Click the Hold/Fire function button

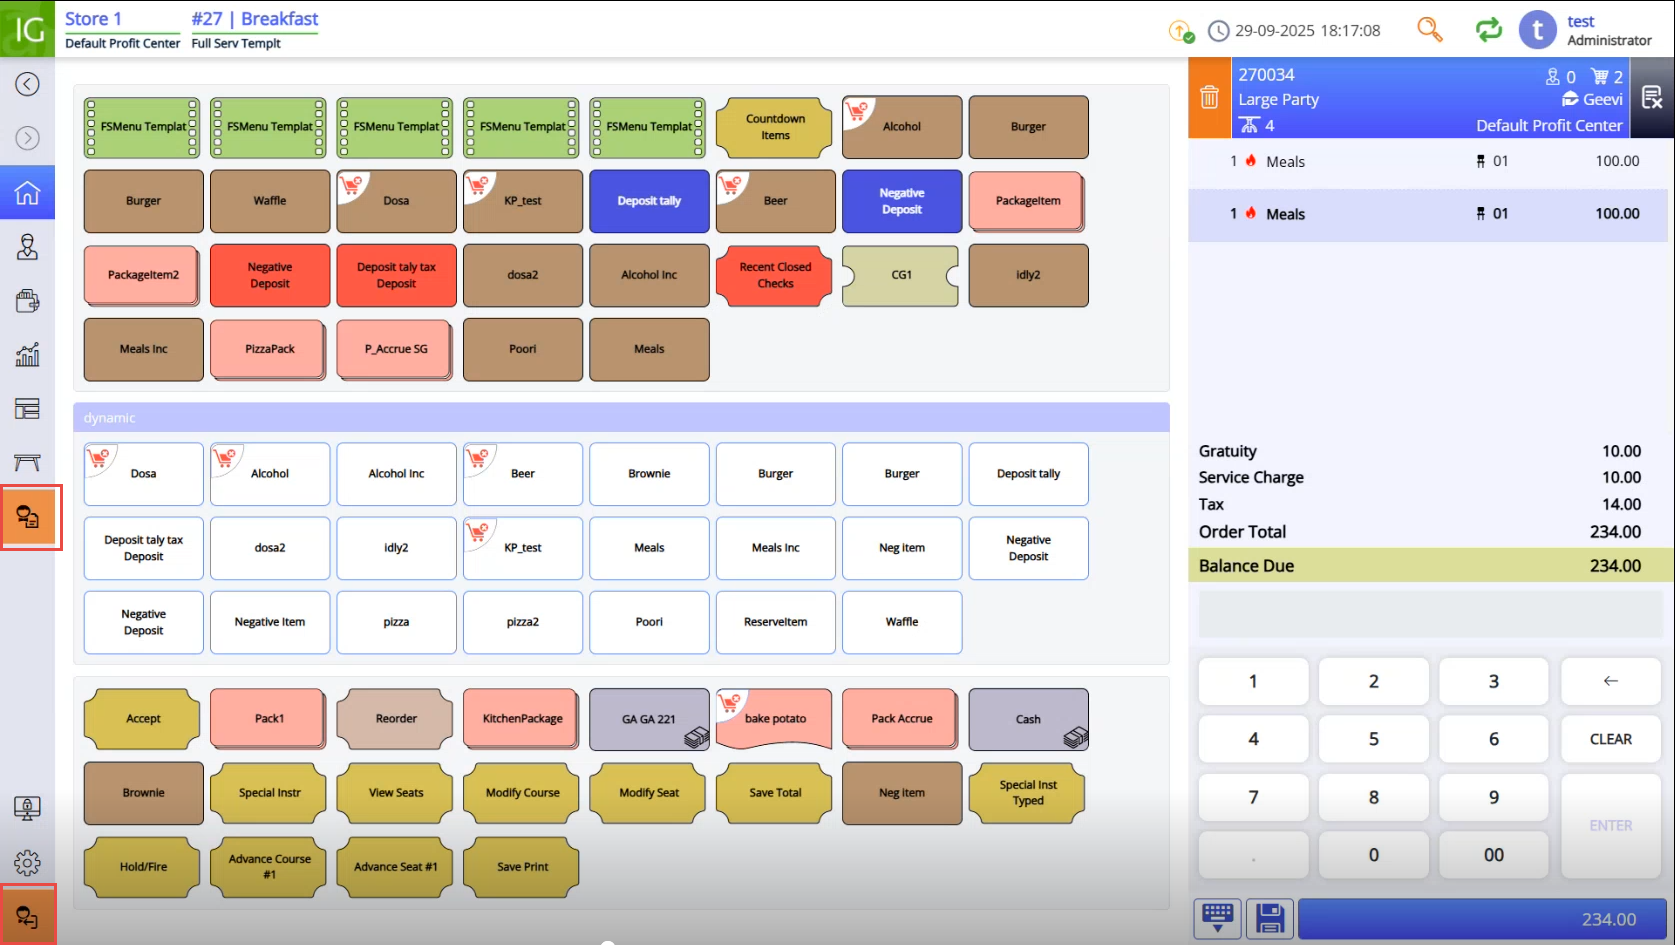click(143, 867)
